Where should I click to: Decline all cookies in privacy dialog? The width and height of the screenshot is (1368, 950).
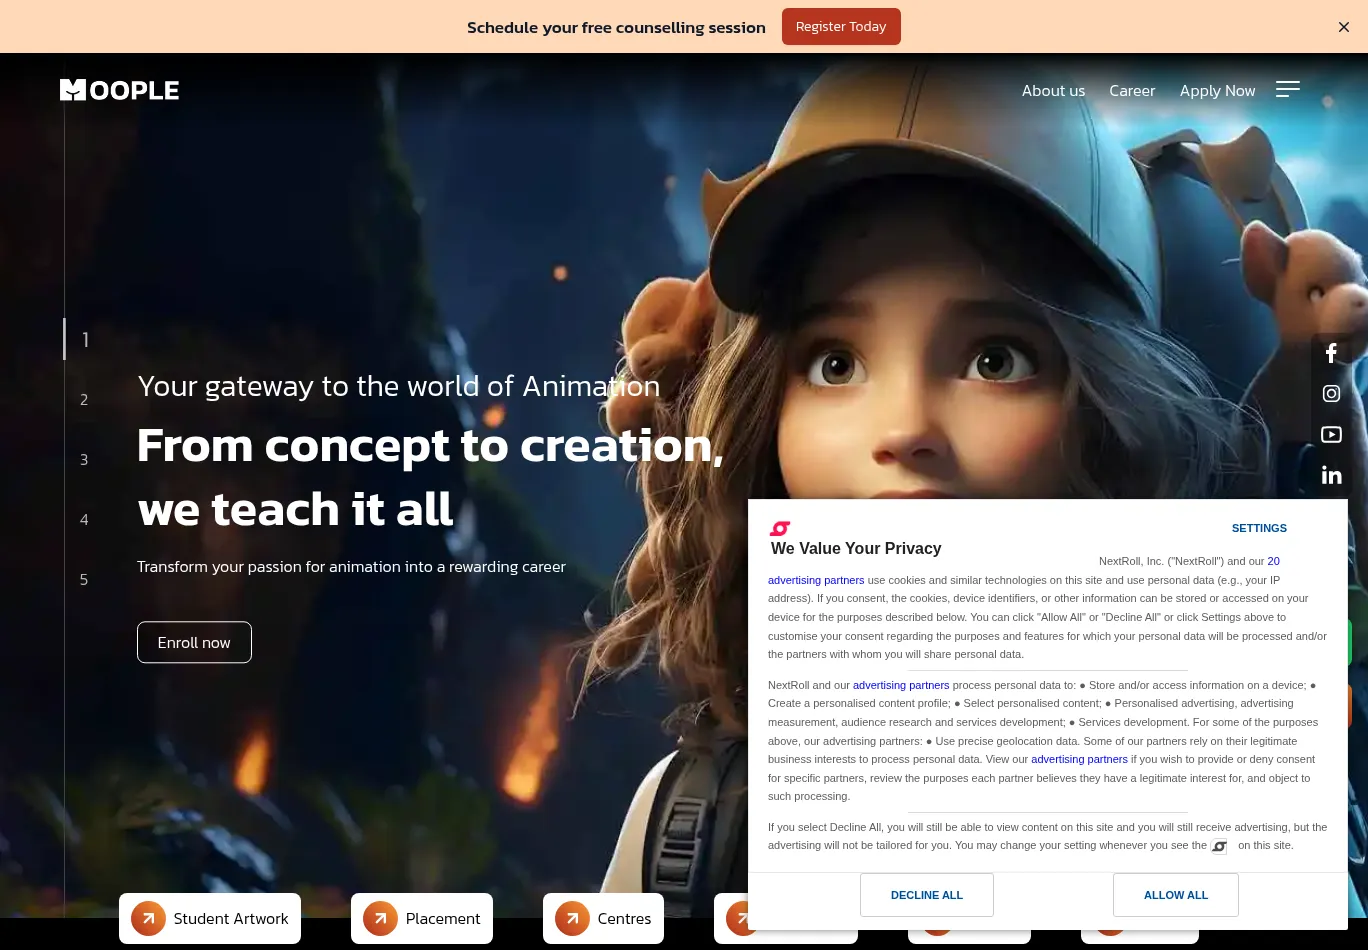click(x=927, y=895)
